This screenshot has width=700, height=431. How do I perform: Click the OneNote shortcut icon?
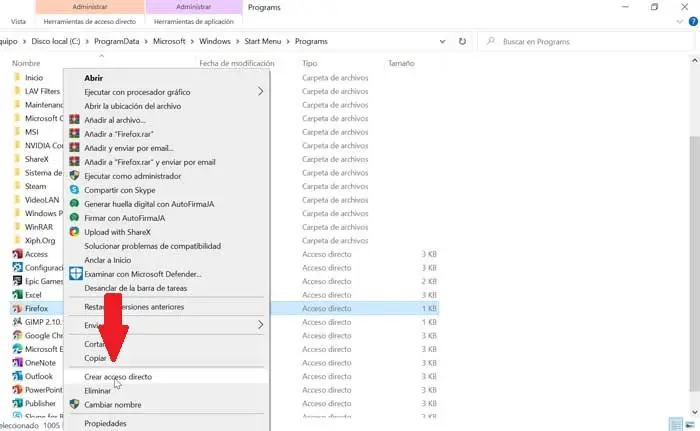17,363
